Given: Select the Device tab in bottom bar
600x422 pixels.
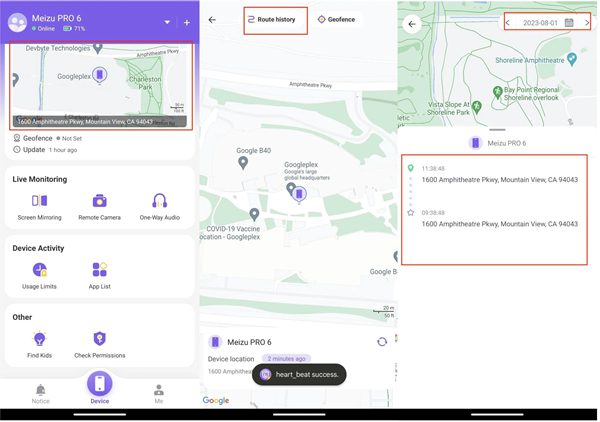Looking at the screenshot, I should [x=99, y=387].
